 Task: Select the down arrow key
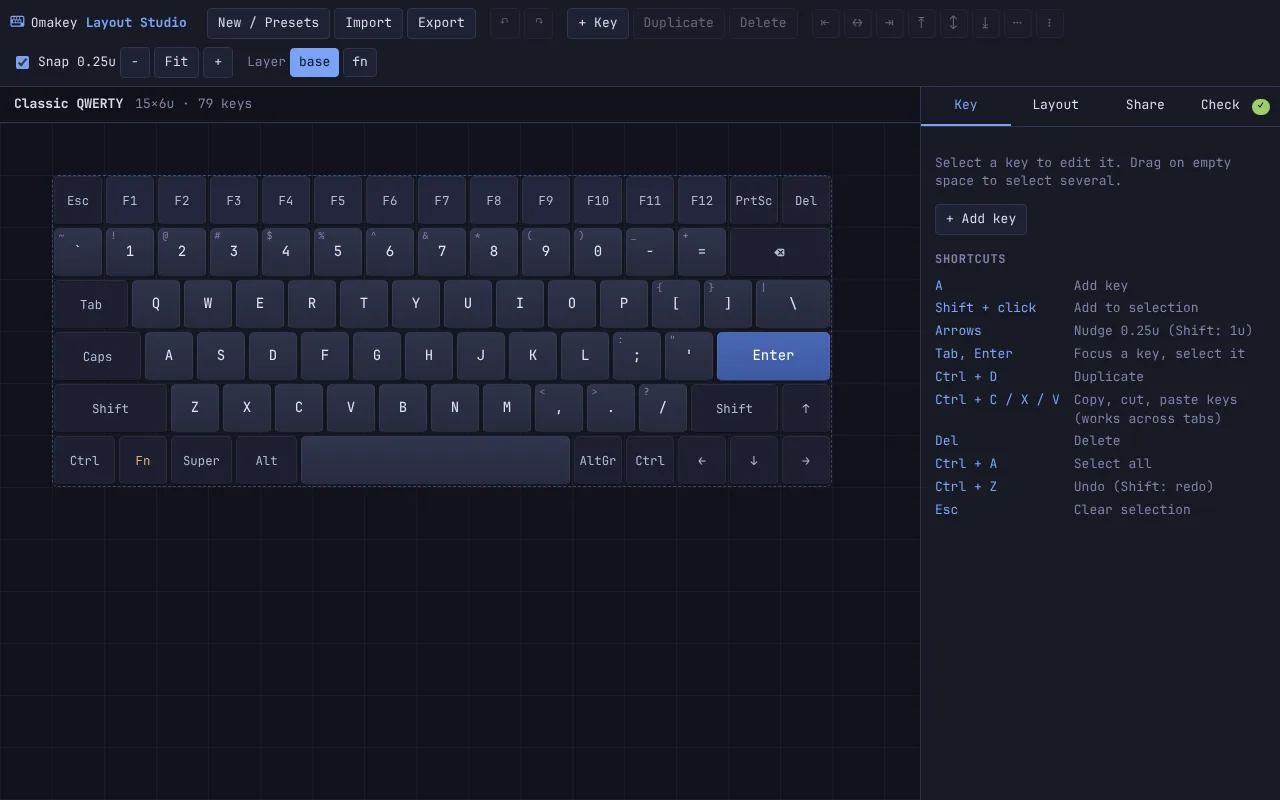(x=754, y=460)
